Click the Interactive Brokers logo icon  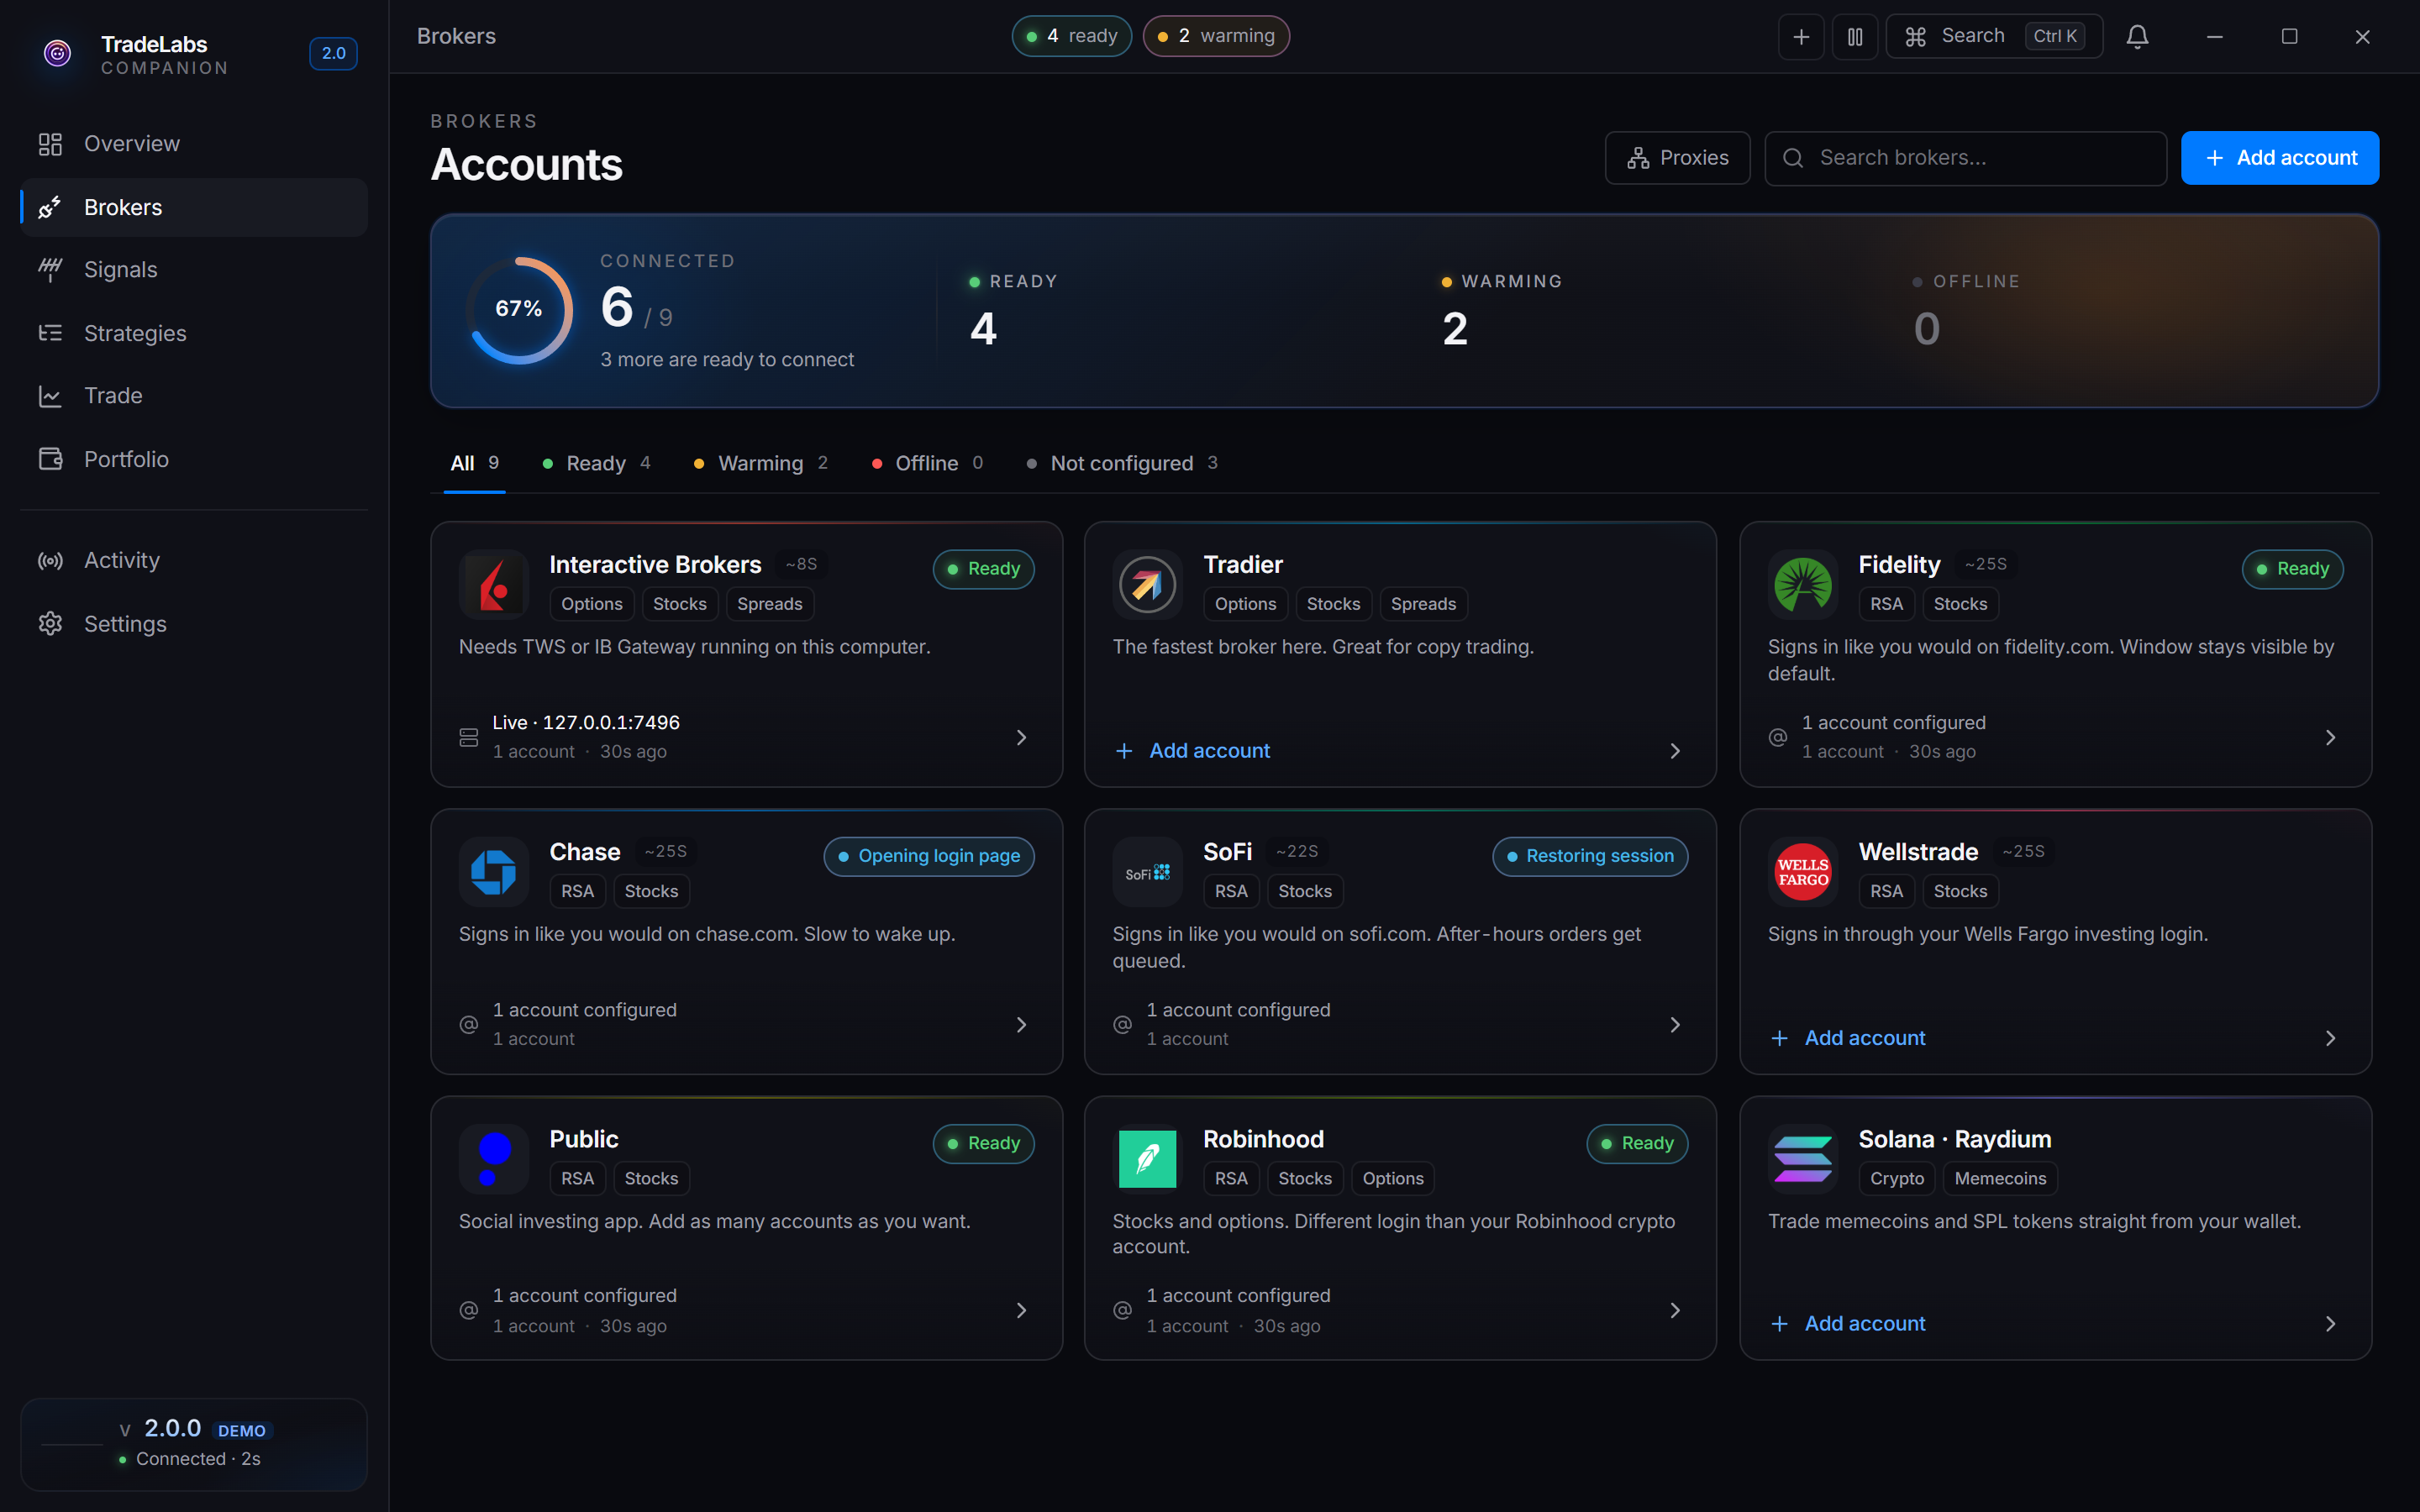click(493, 585)
